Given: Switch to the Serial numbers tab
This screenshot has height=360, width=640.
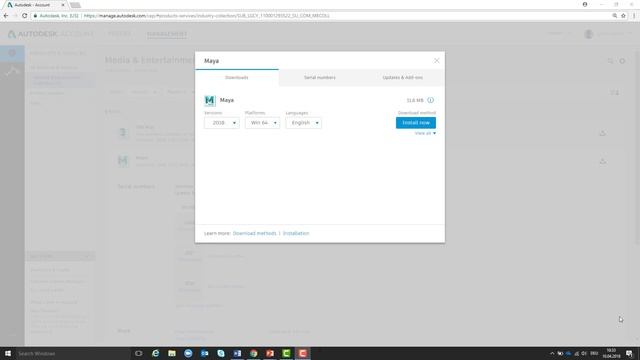Looking at the screenshot, I should tap(320, 78).
